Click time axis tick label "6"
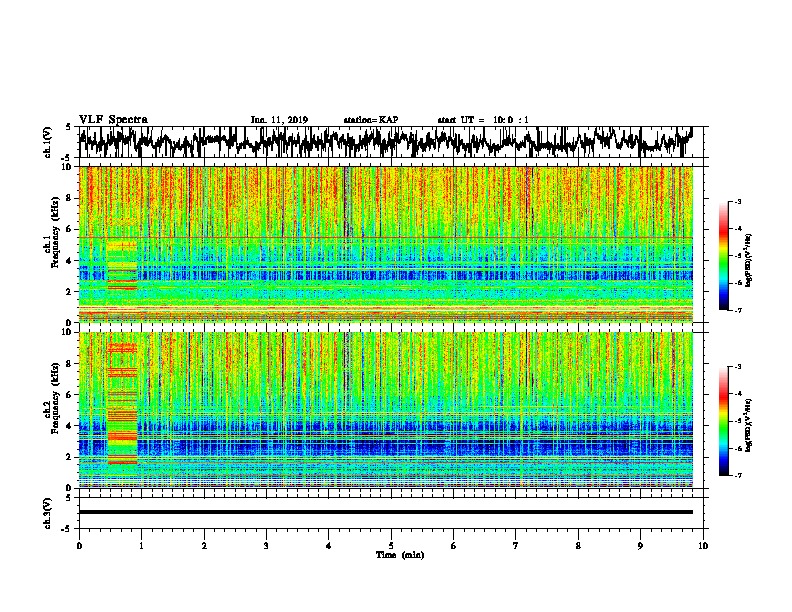 pyautogui.click(x=453, y=546)
